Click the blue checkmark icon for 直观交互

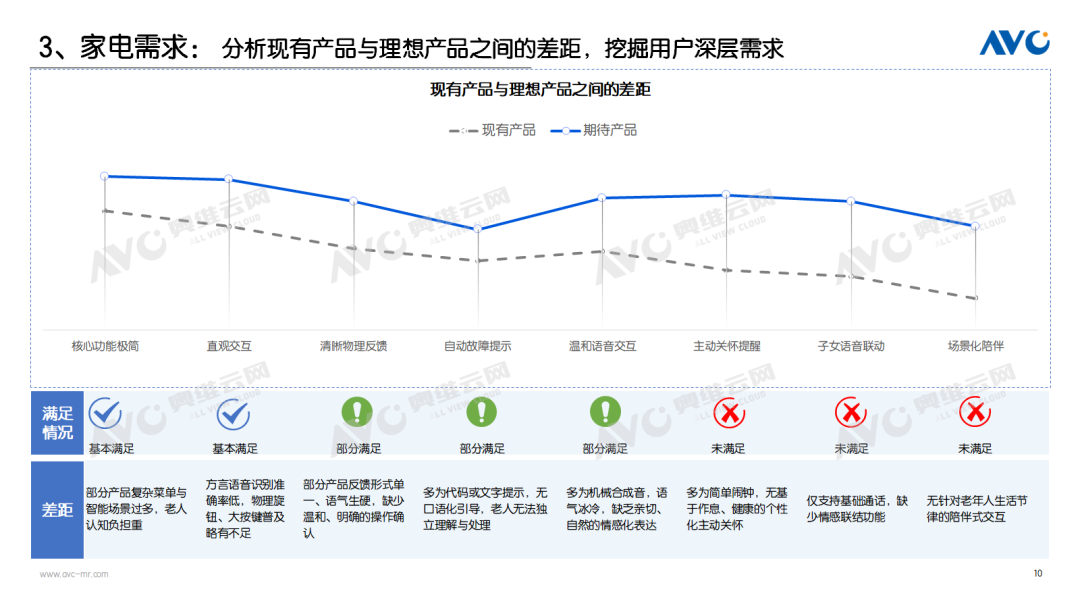234,413
